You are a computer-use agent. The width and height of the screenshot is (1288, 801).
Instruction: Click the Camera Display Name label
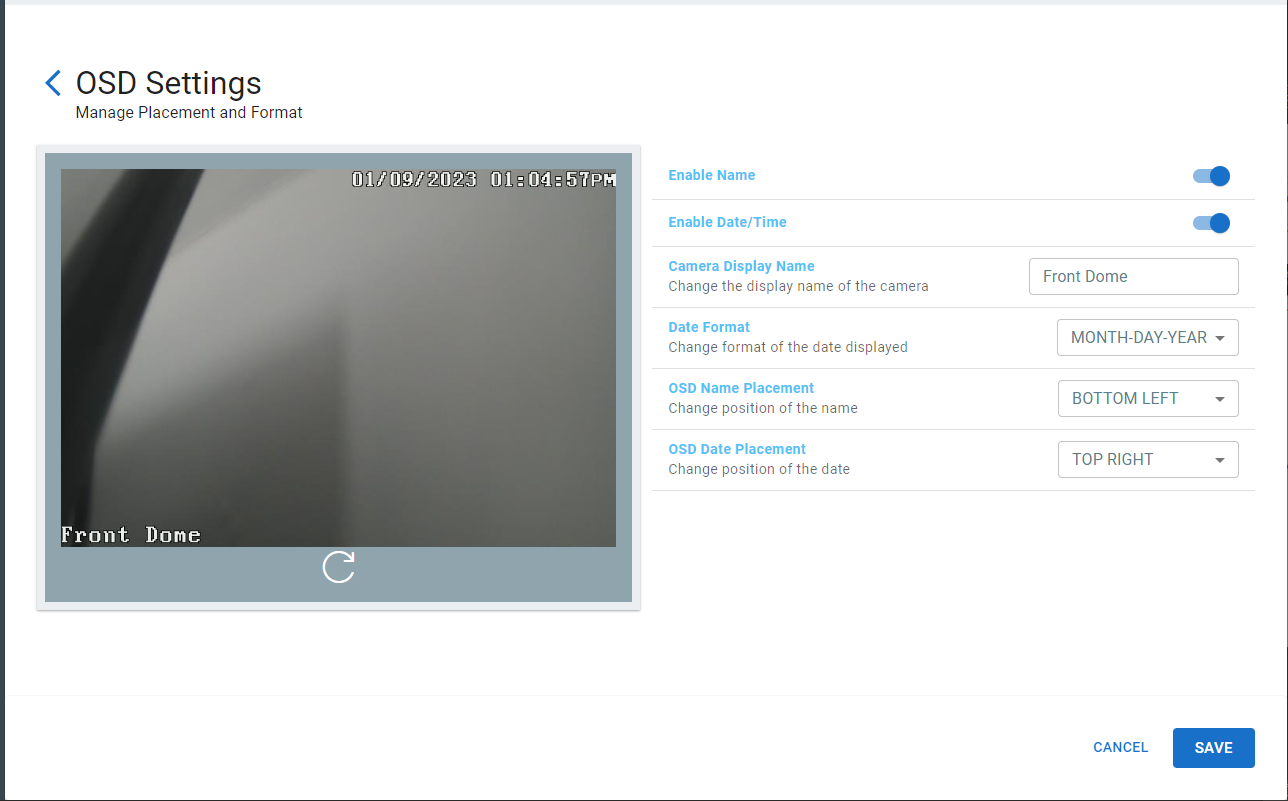click(x=741, y=266)
